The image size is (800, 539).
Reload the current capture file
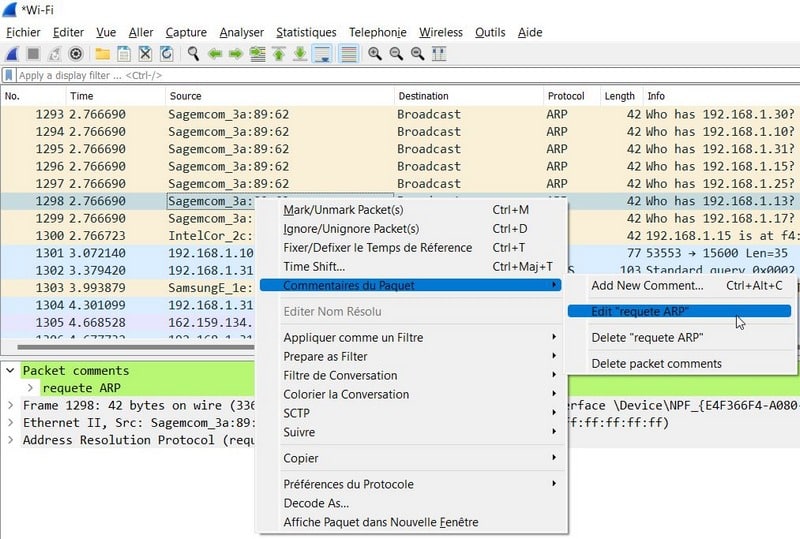point(166,54)
